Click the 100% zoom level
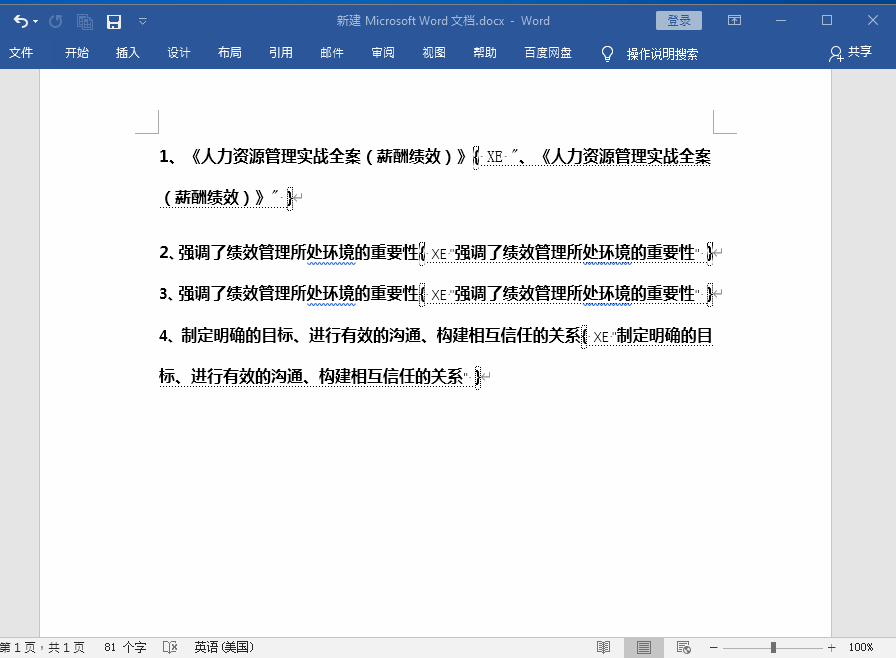 coord(861,647)
